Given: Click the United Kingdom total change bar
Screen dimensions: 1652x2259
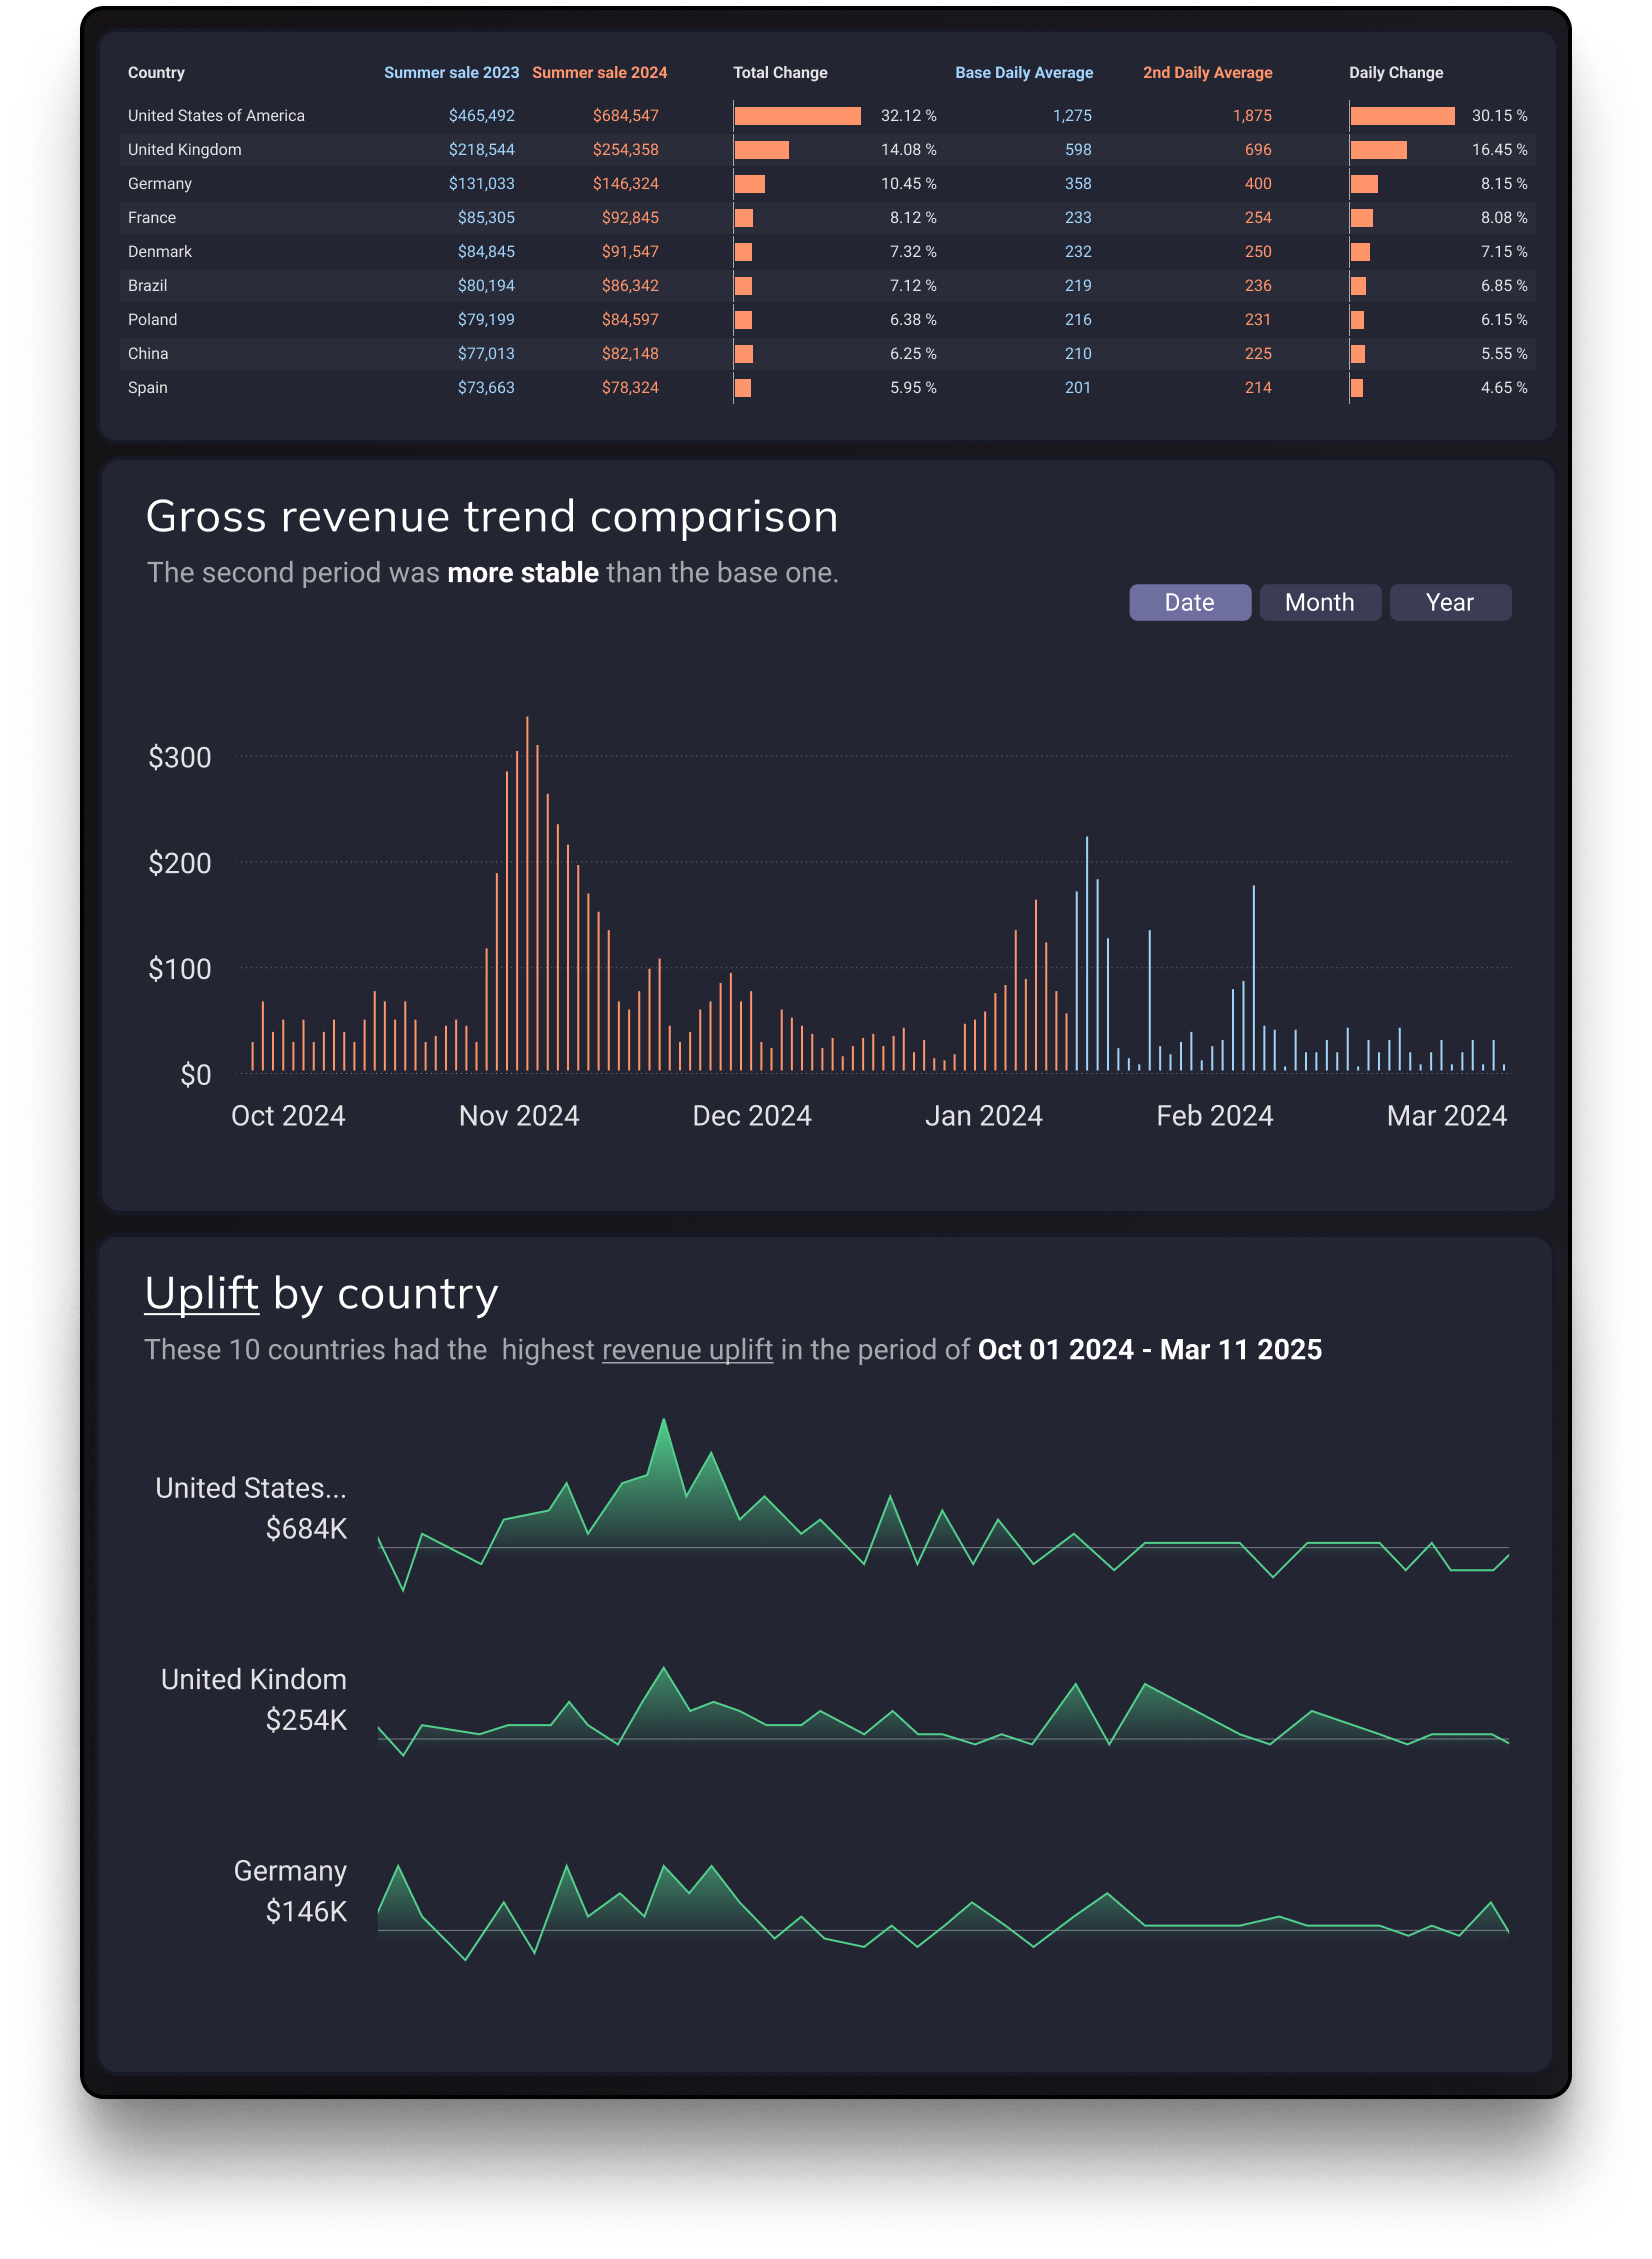Looking at the screenshot, I should (762, 150).
